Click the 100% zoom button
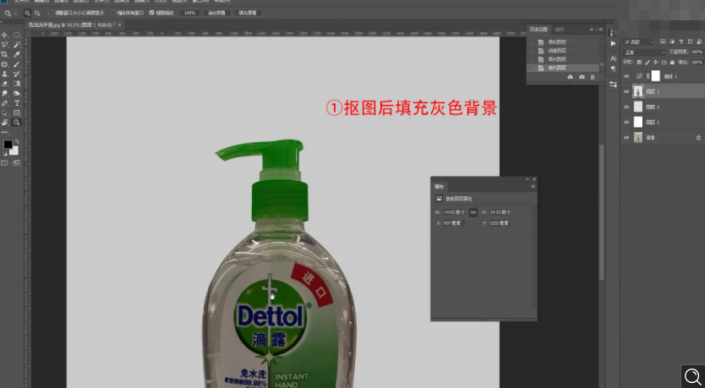This screenshot has width=705, height=388. (190, 13)
